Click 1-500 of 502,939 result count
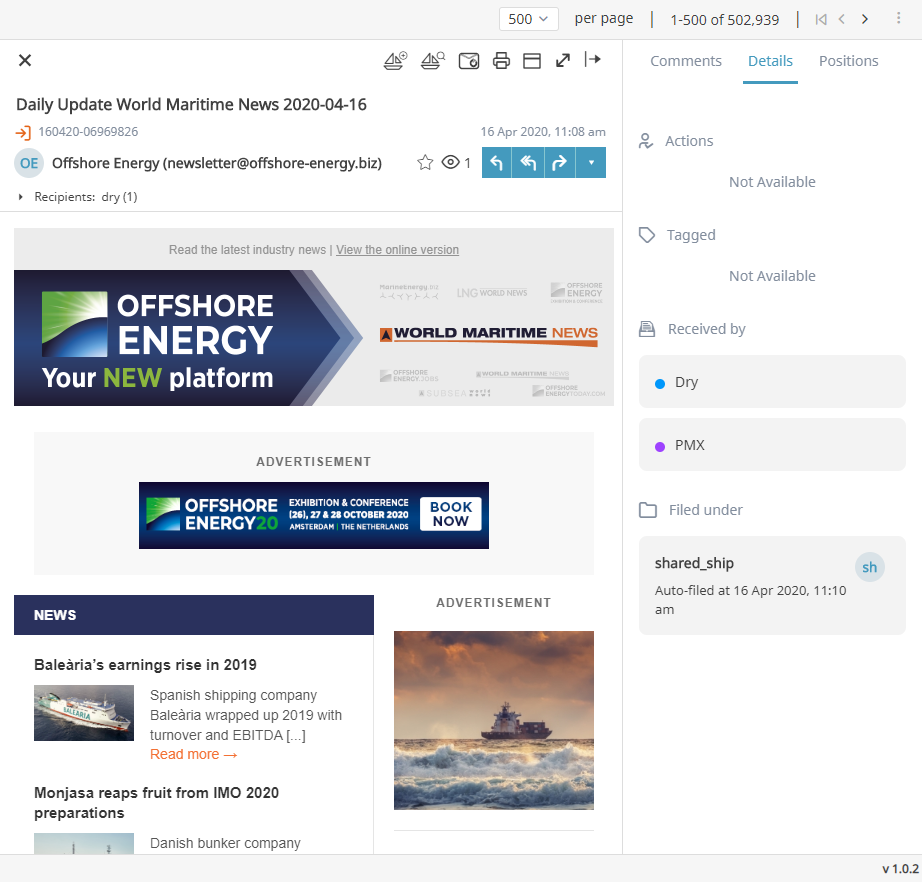Viewport: 922px width, 882px height. coord(724,20)
